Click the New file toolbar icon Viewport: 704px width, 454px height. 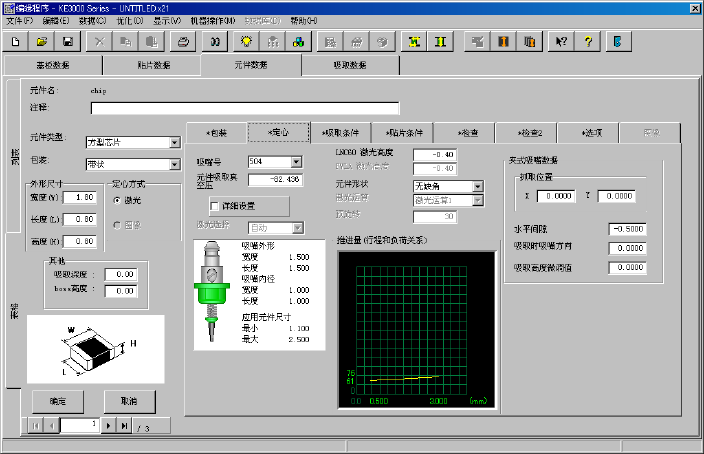pos(16,41)
